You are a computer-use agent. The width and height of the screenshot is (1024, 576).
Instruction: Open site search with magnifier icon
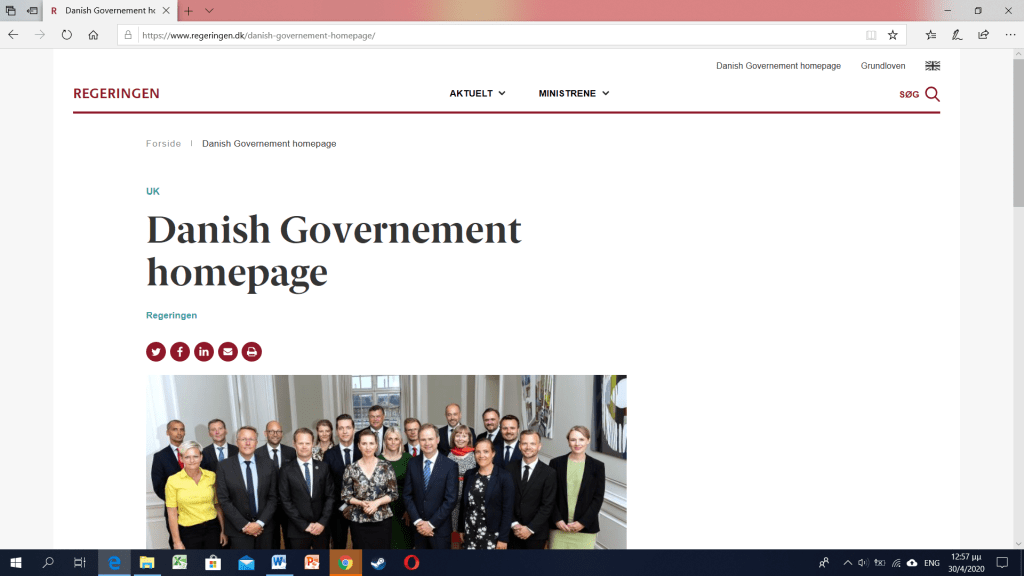(x=932, y=94)
